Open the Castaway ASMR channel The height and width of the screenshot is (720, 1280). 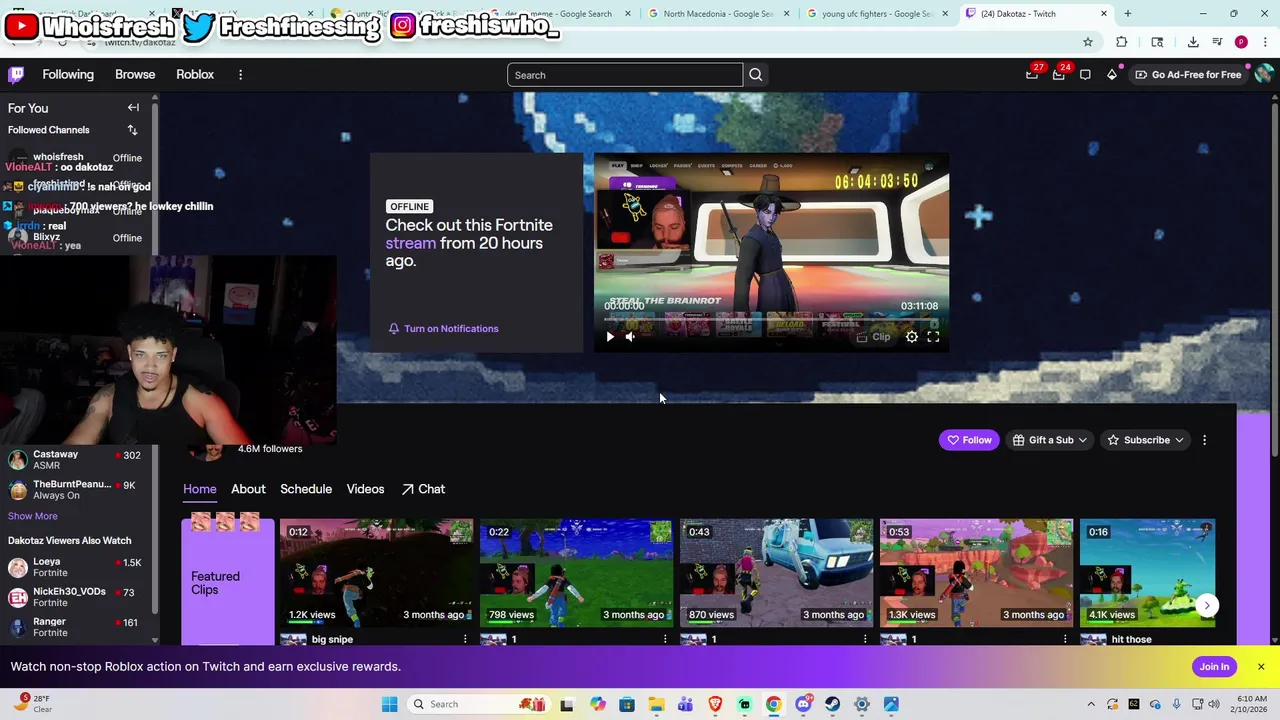pyautogui.click(x=76, y=460)
